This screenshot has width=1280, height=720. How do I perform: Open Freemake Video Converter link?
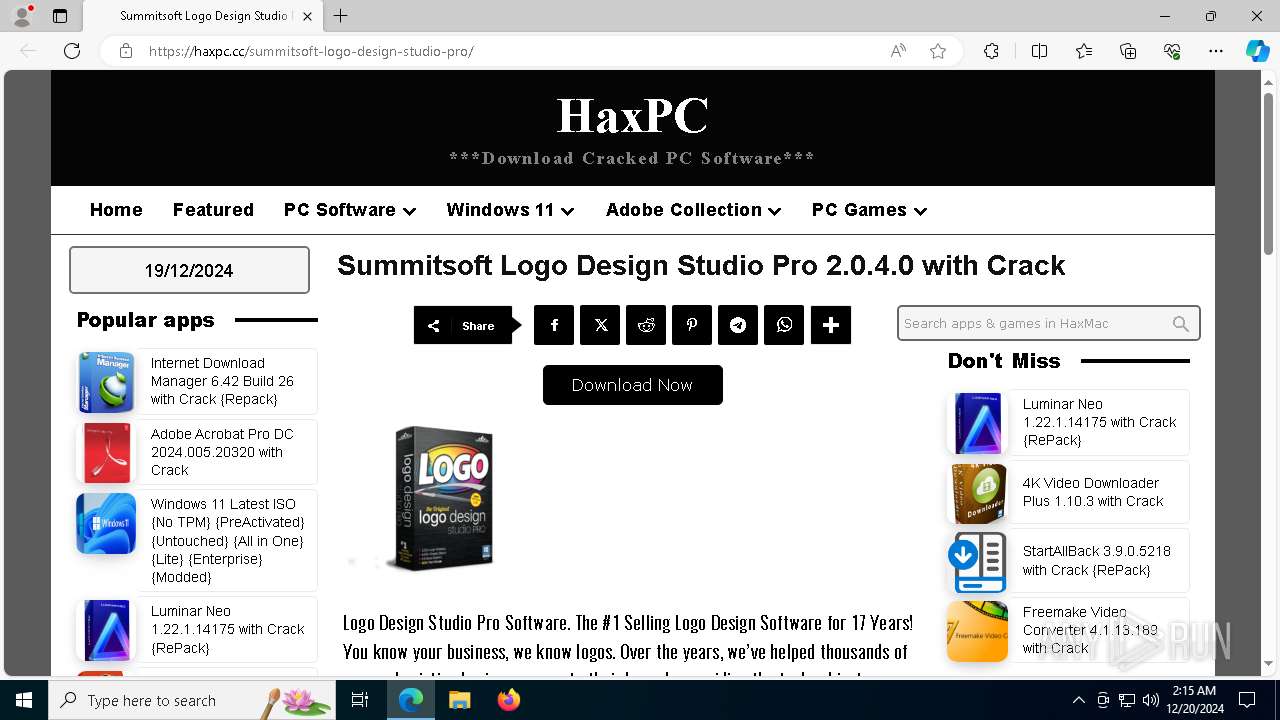coord(1090,630)
